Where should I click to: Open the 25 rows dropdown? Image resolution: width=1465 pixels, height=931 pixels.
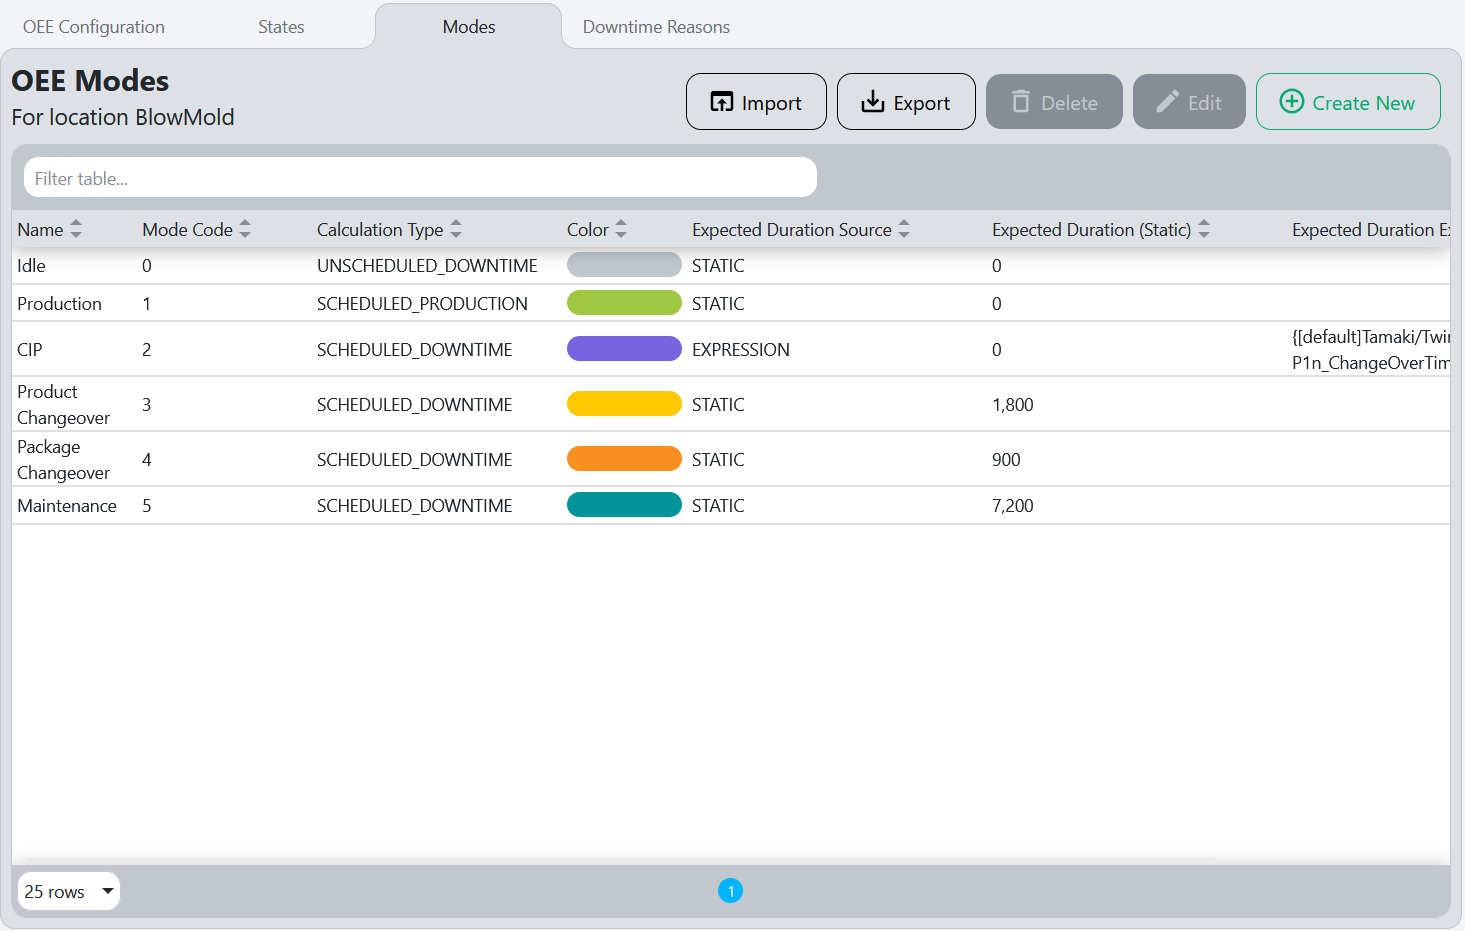pos(68,891)
